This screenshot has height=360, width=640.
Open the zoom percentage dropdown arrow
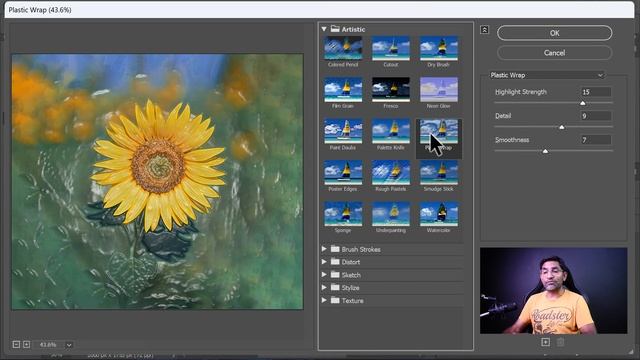pos(69,345)
